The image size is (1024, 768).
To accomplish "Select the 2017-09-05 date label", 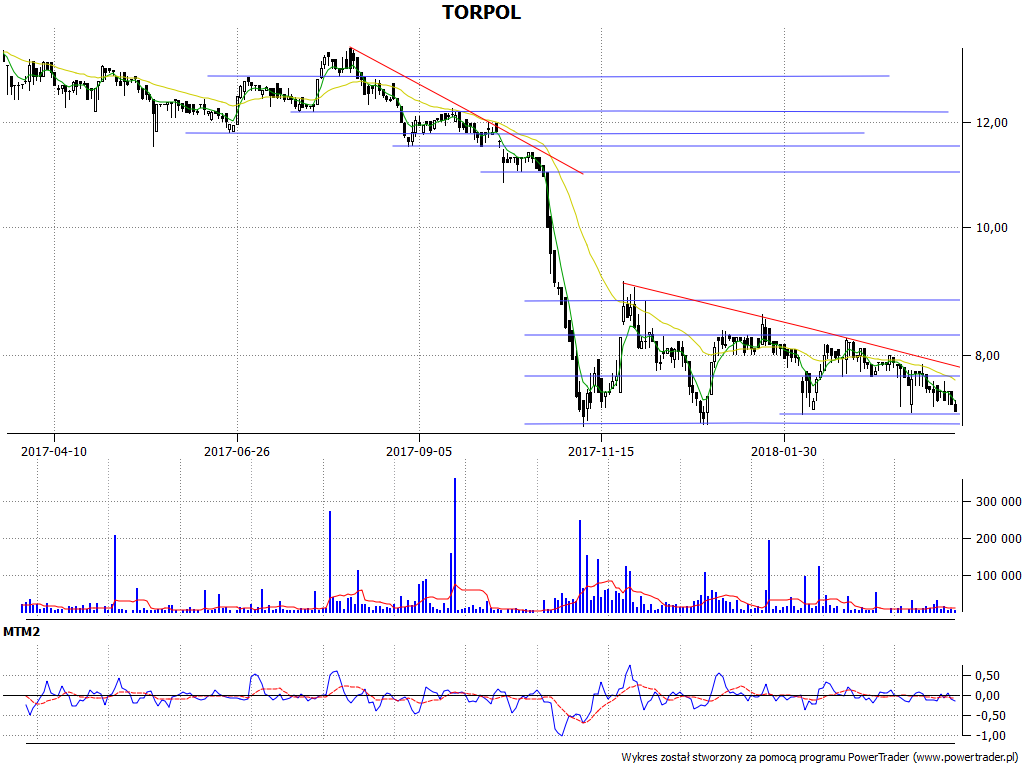I will (419, 451).
